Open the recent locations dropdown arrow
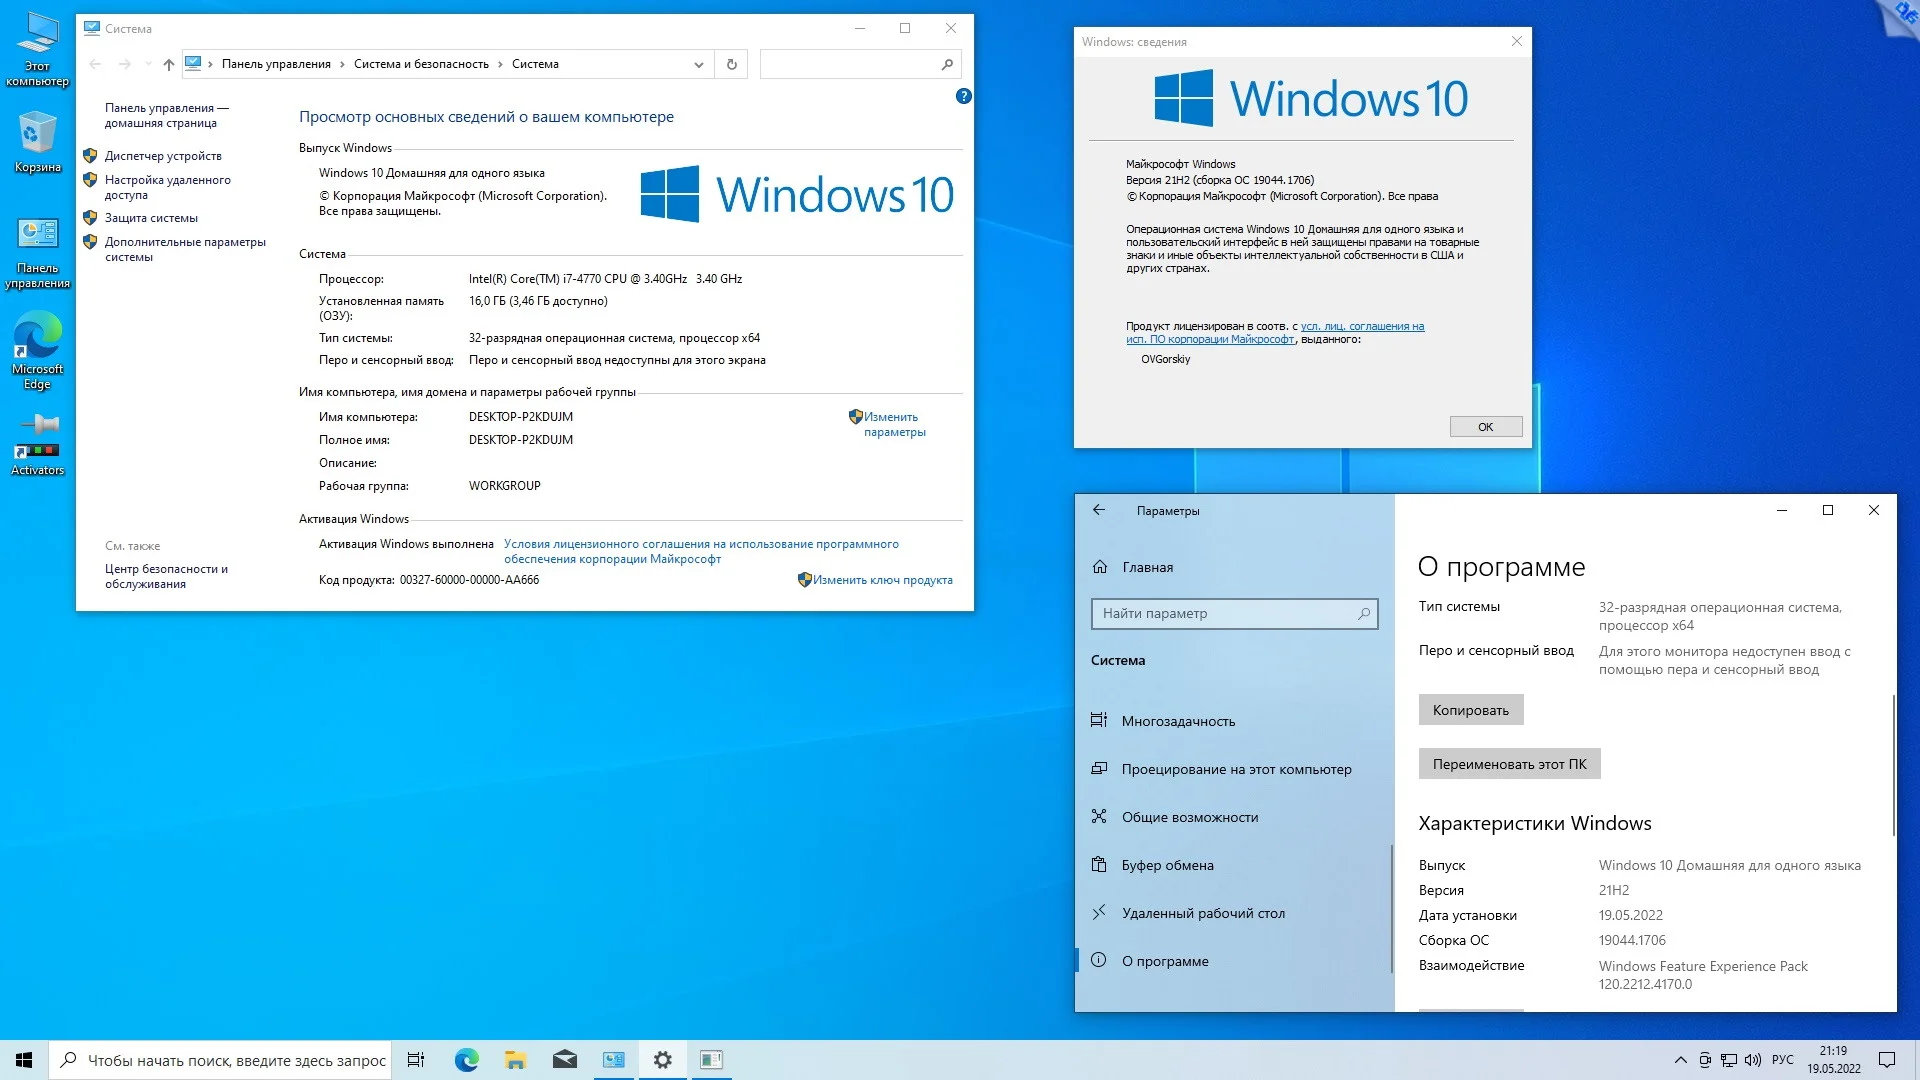The image size is (1920, 1080). click(x=148, y=64)
